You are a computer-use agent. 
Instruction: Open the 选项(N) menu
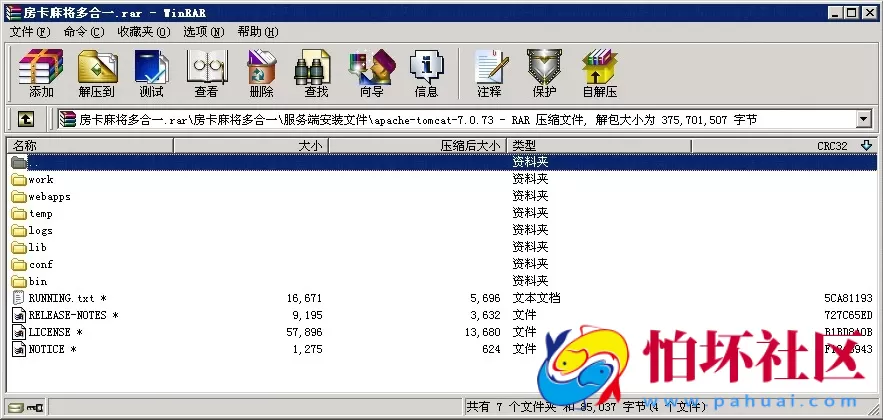tap(203, 32)
